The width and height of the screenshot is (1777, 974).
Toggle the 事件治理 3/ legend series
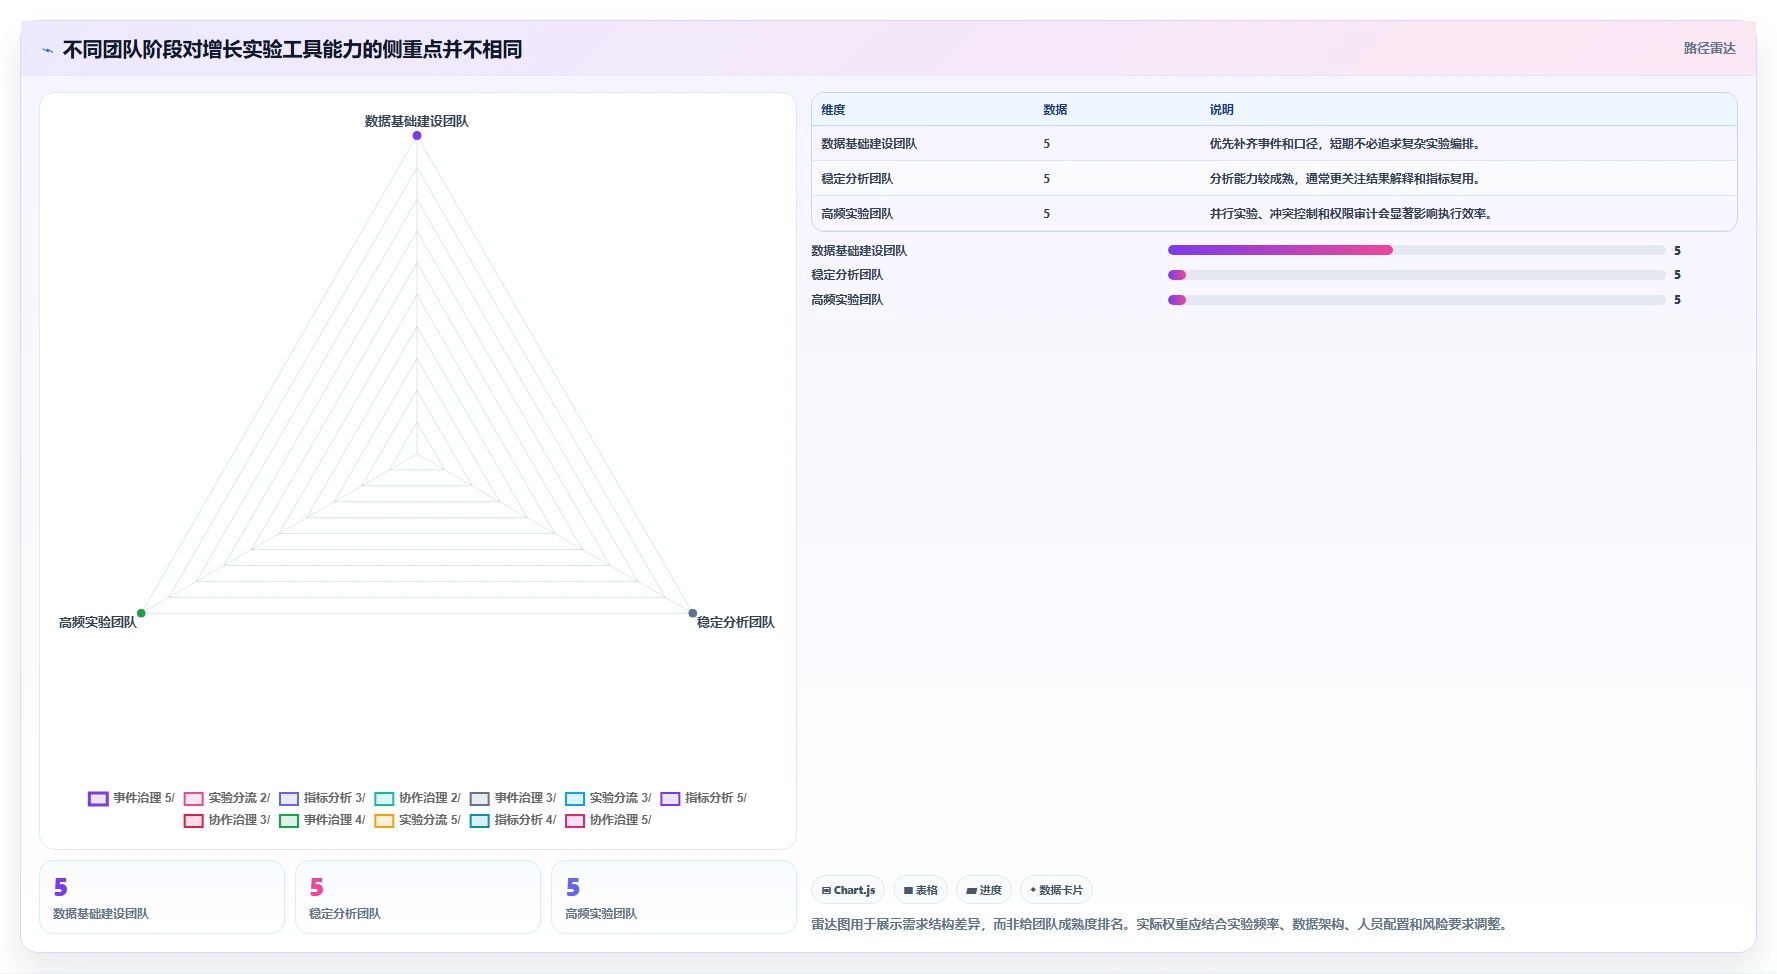pyautogui.click(x=513, y=798)
